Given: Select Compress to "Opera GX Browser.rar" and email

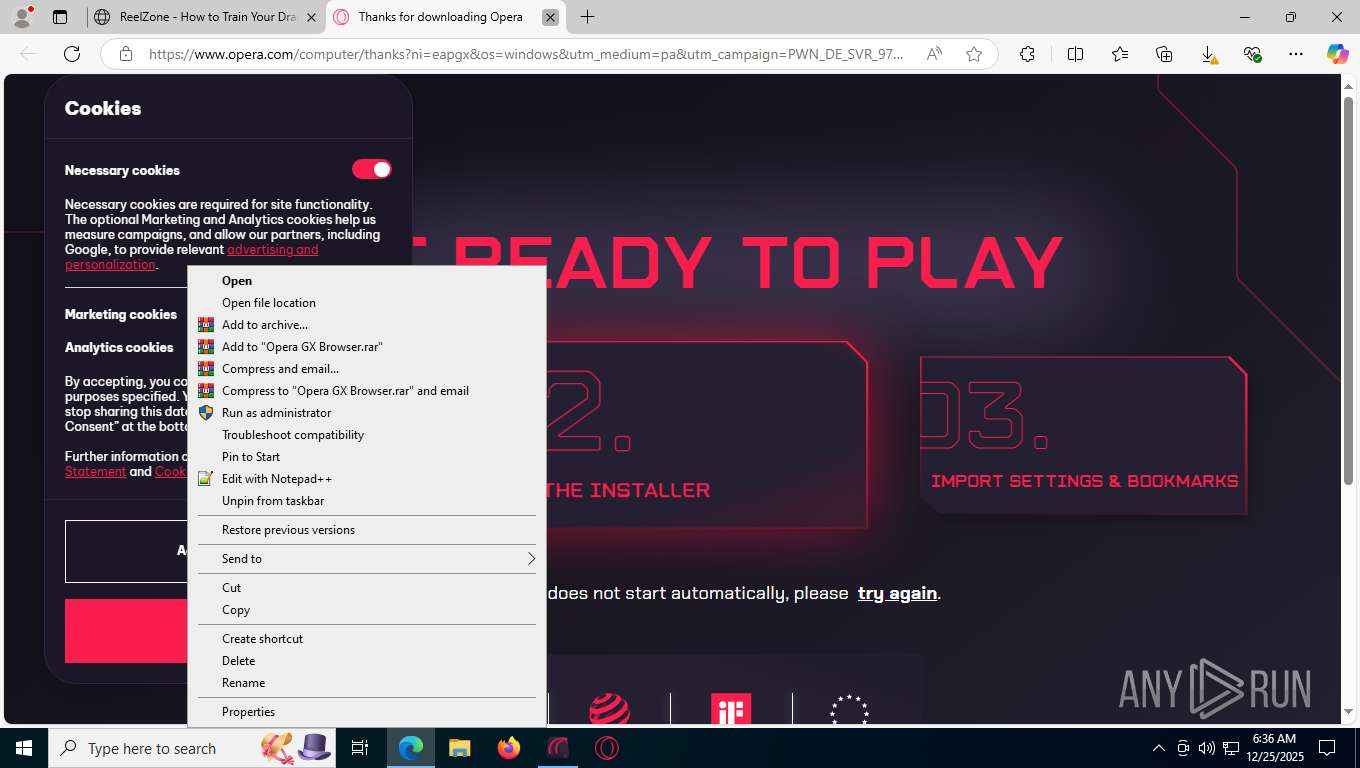Looking at the screenshot, I should pos(366,391).
